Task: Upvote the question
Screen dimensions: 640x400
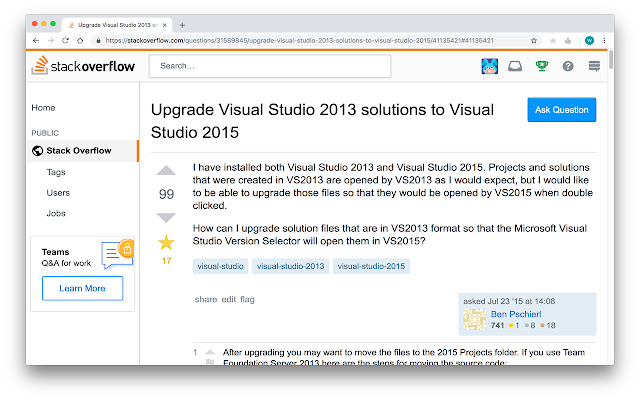Action: (166, 170)
